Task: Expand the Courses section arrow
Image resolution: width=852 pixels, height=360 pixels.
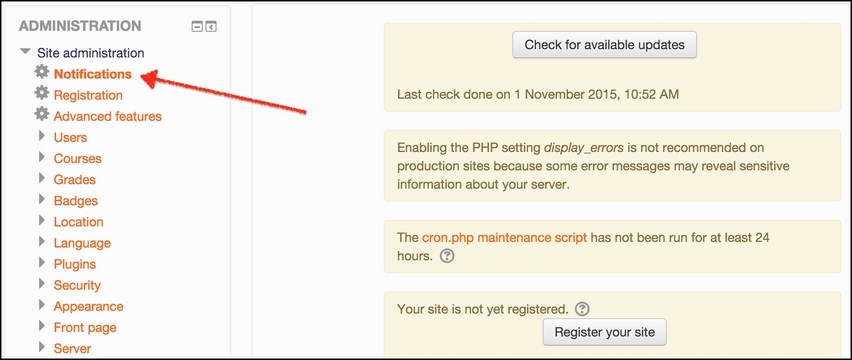Action: (42, 157)
